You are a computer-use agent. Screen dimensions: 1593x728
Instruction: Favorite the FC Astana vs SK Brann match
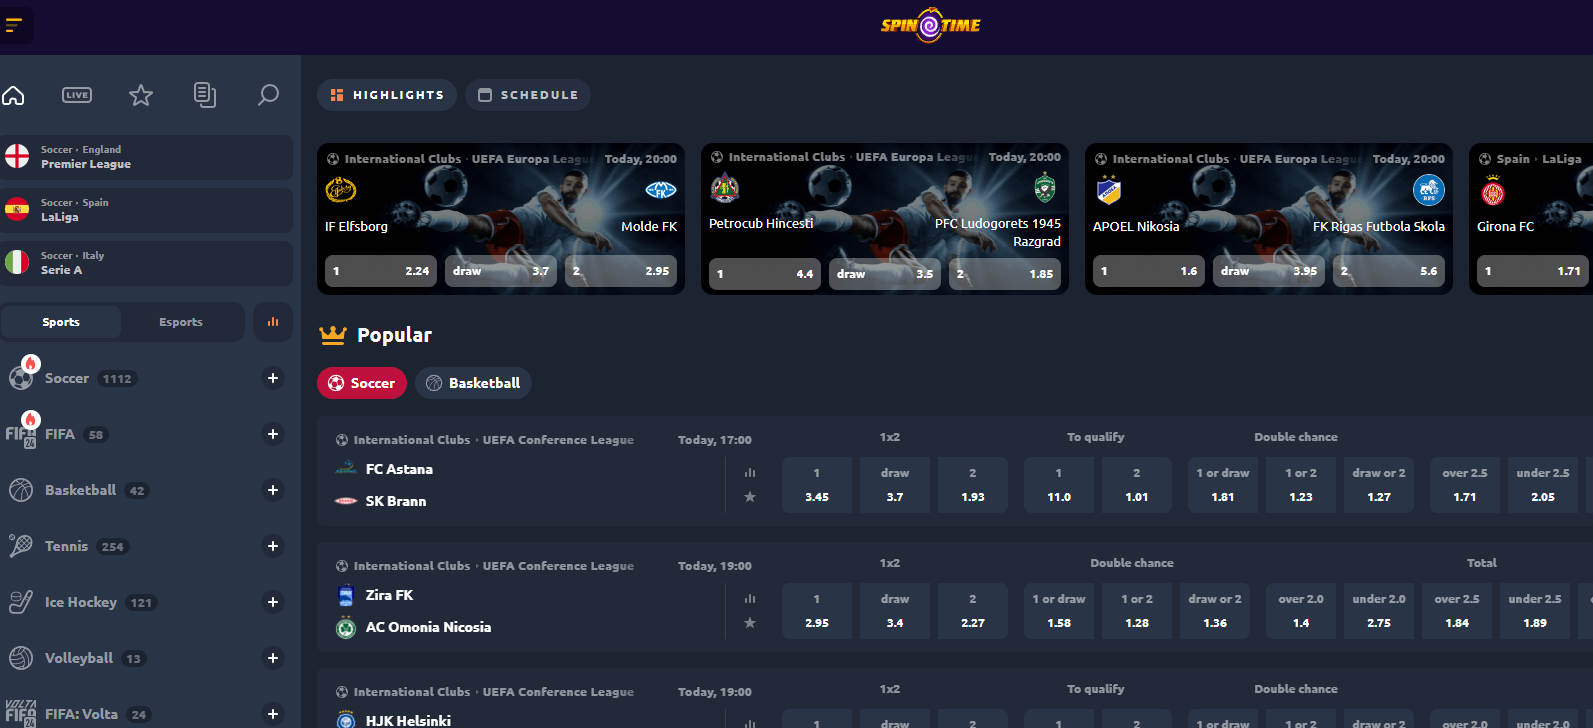tap(750, 497)
